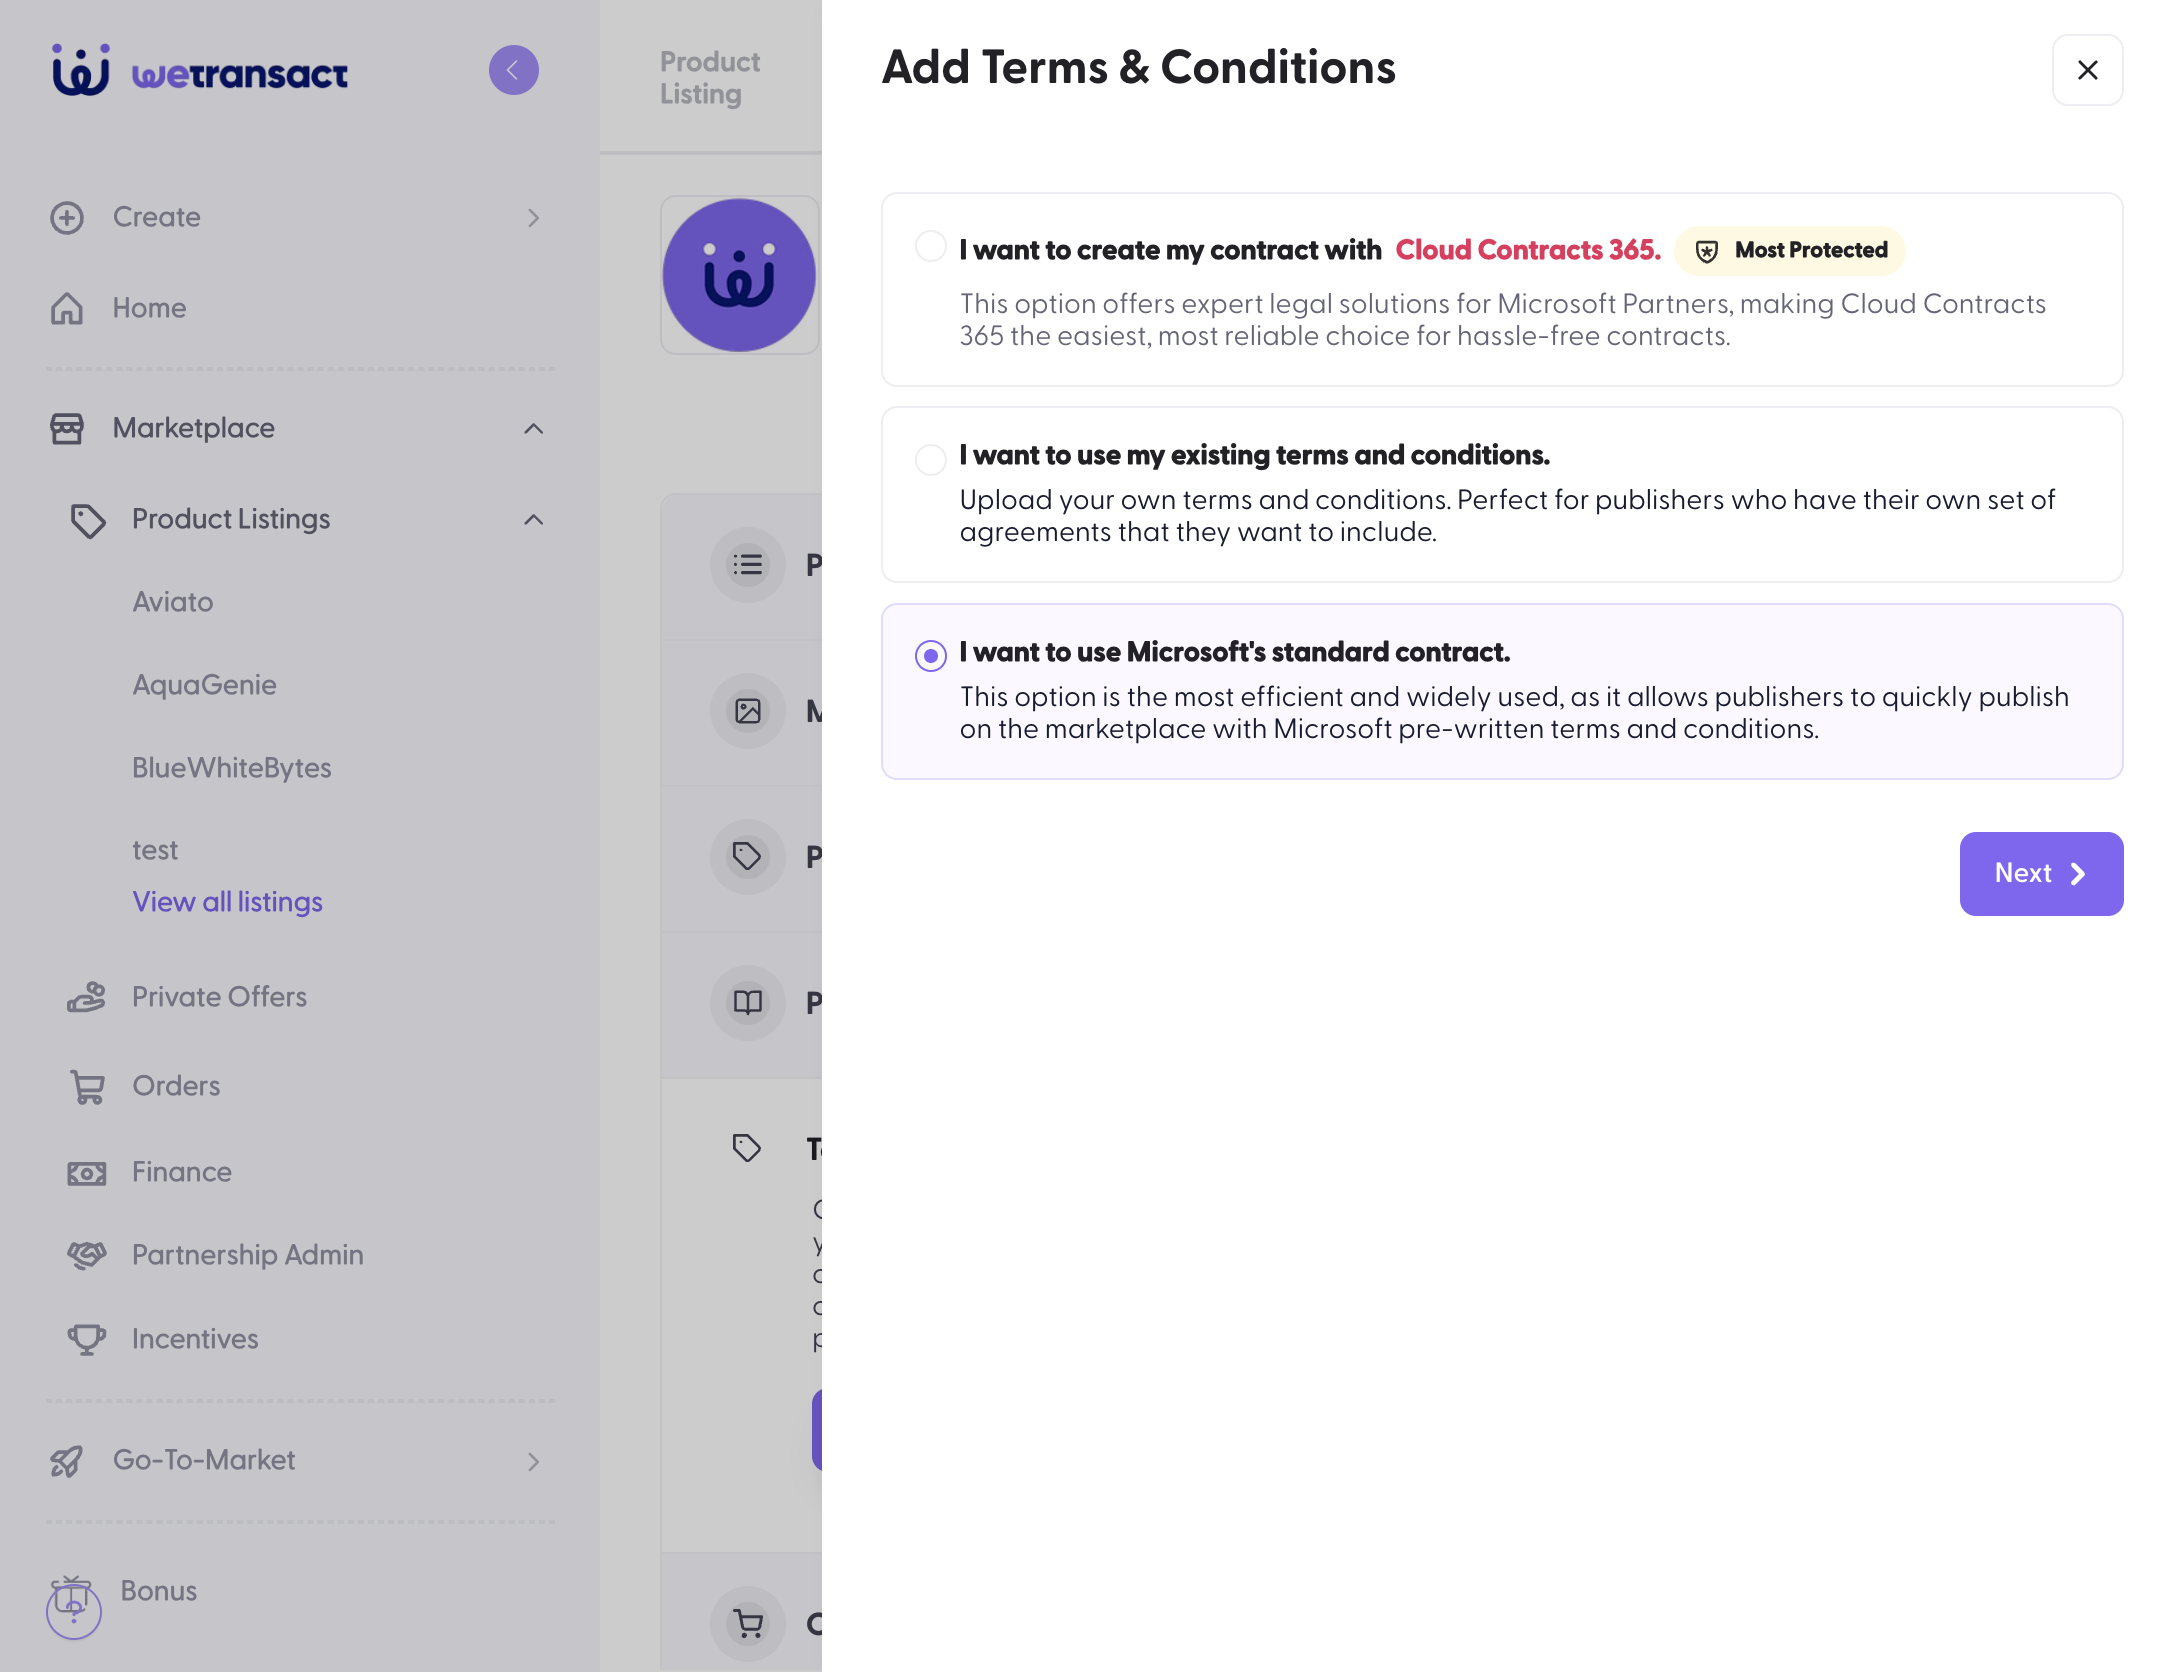Open the AquaGenie listing
Screen dimensions: 2182x1672
(x=204, y=685)
